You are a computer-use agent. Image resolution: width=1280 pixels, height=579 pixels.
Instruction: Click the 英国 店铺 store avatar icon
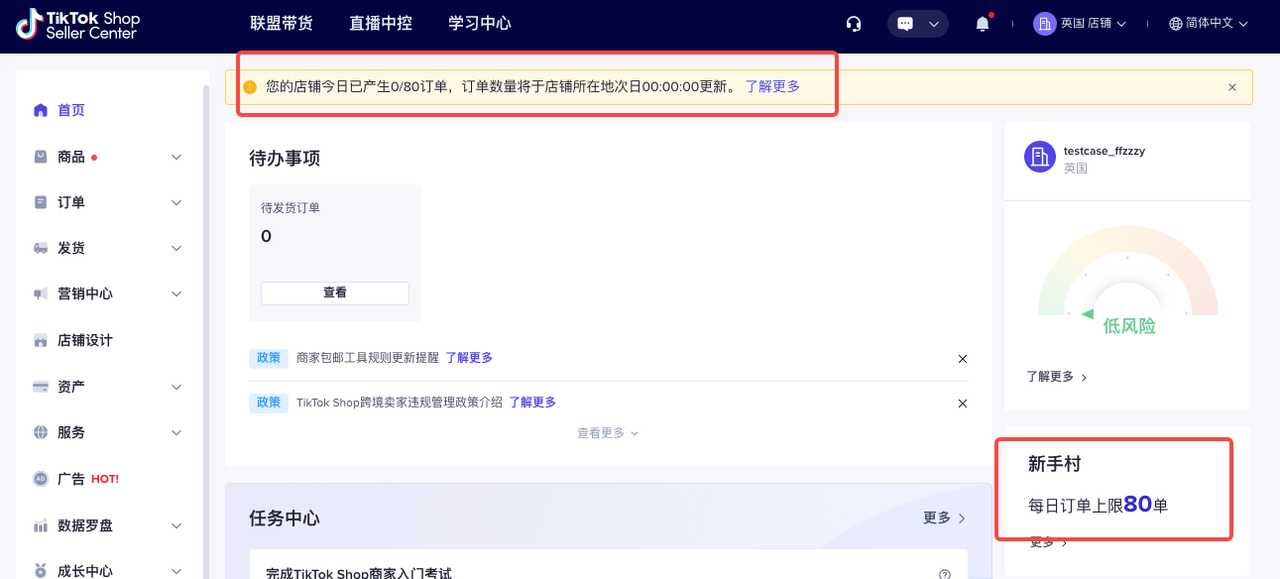point(1044,23)
